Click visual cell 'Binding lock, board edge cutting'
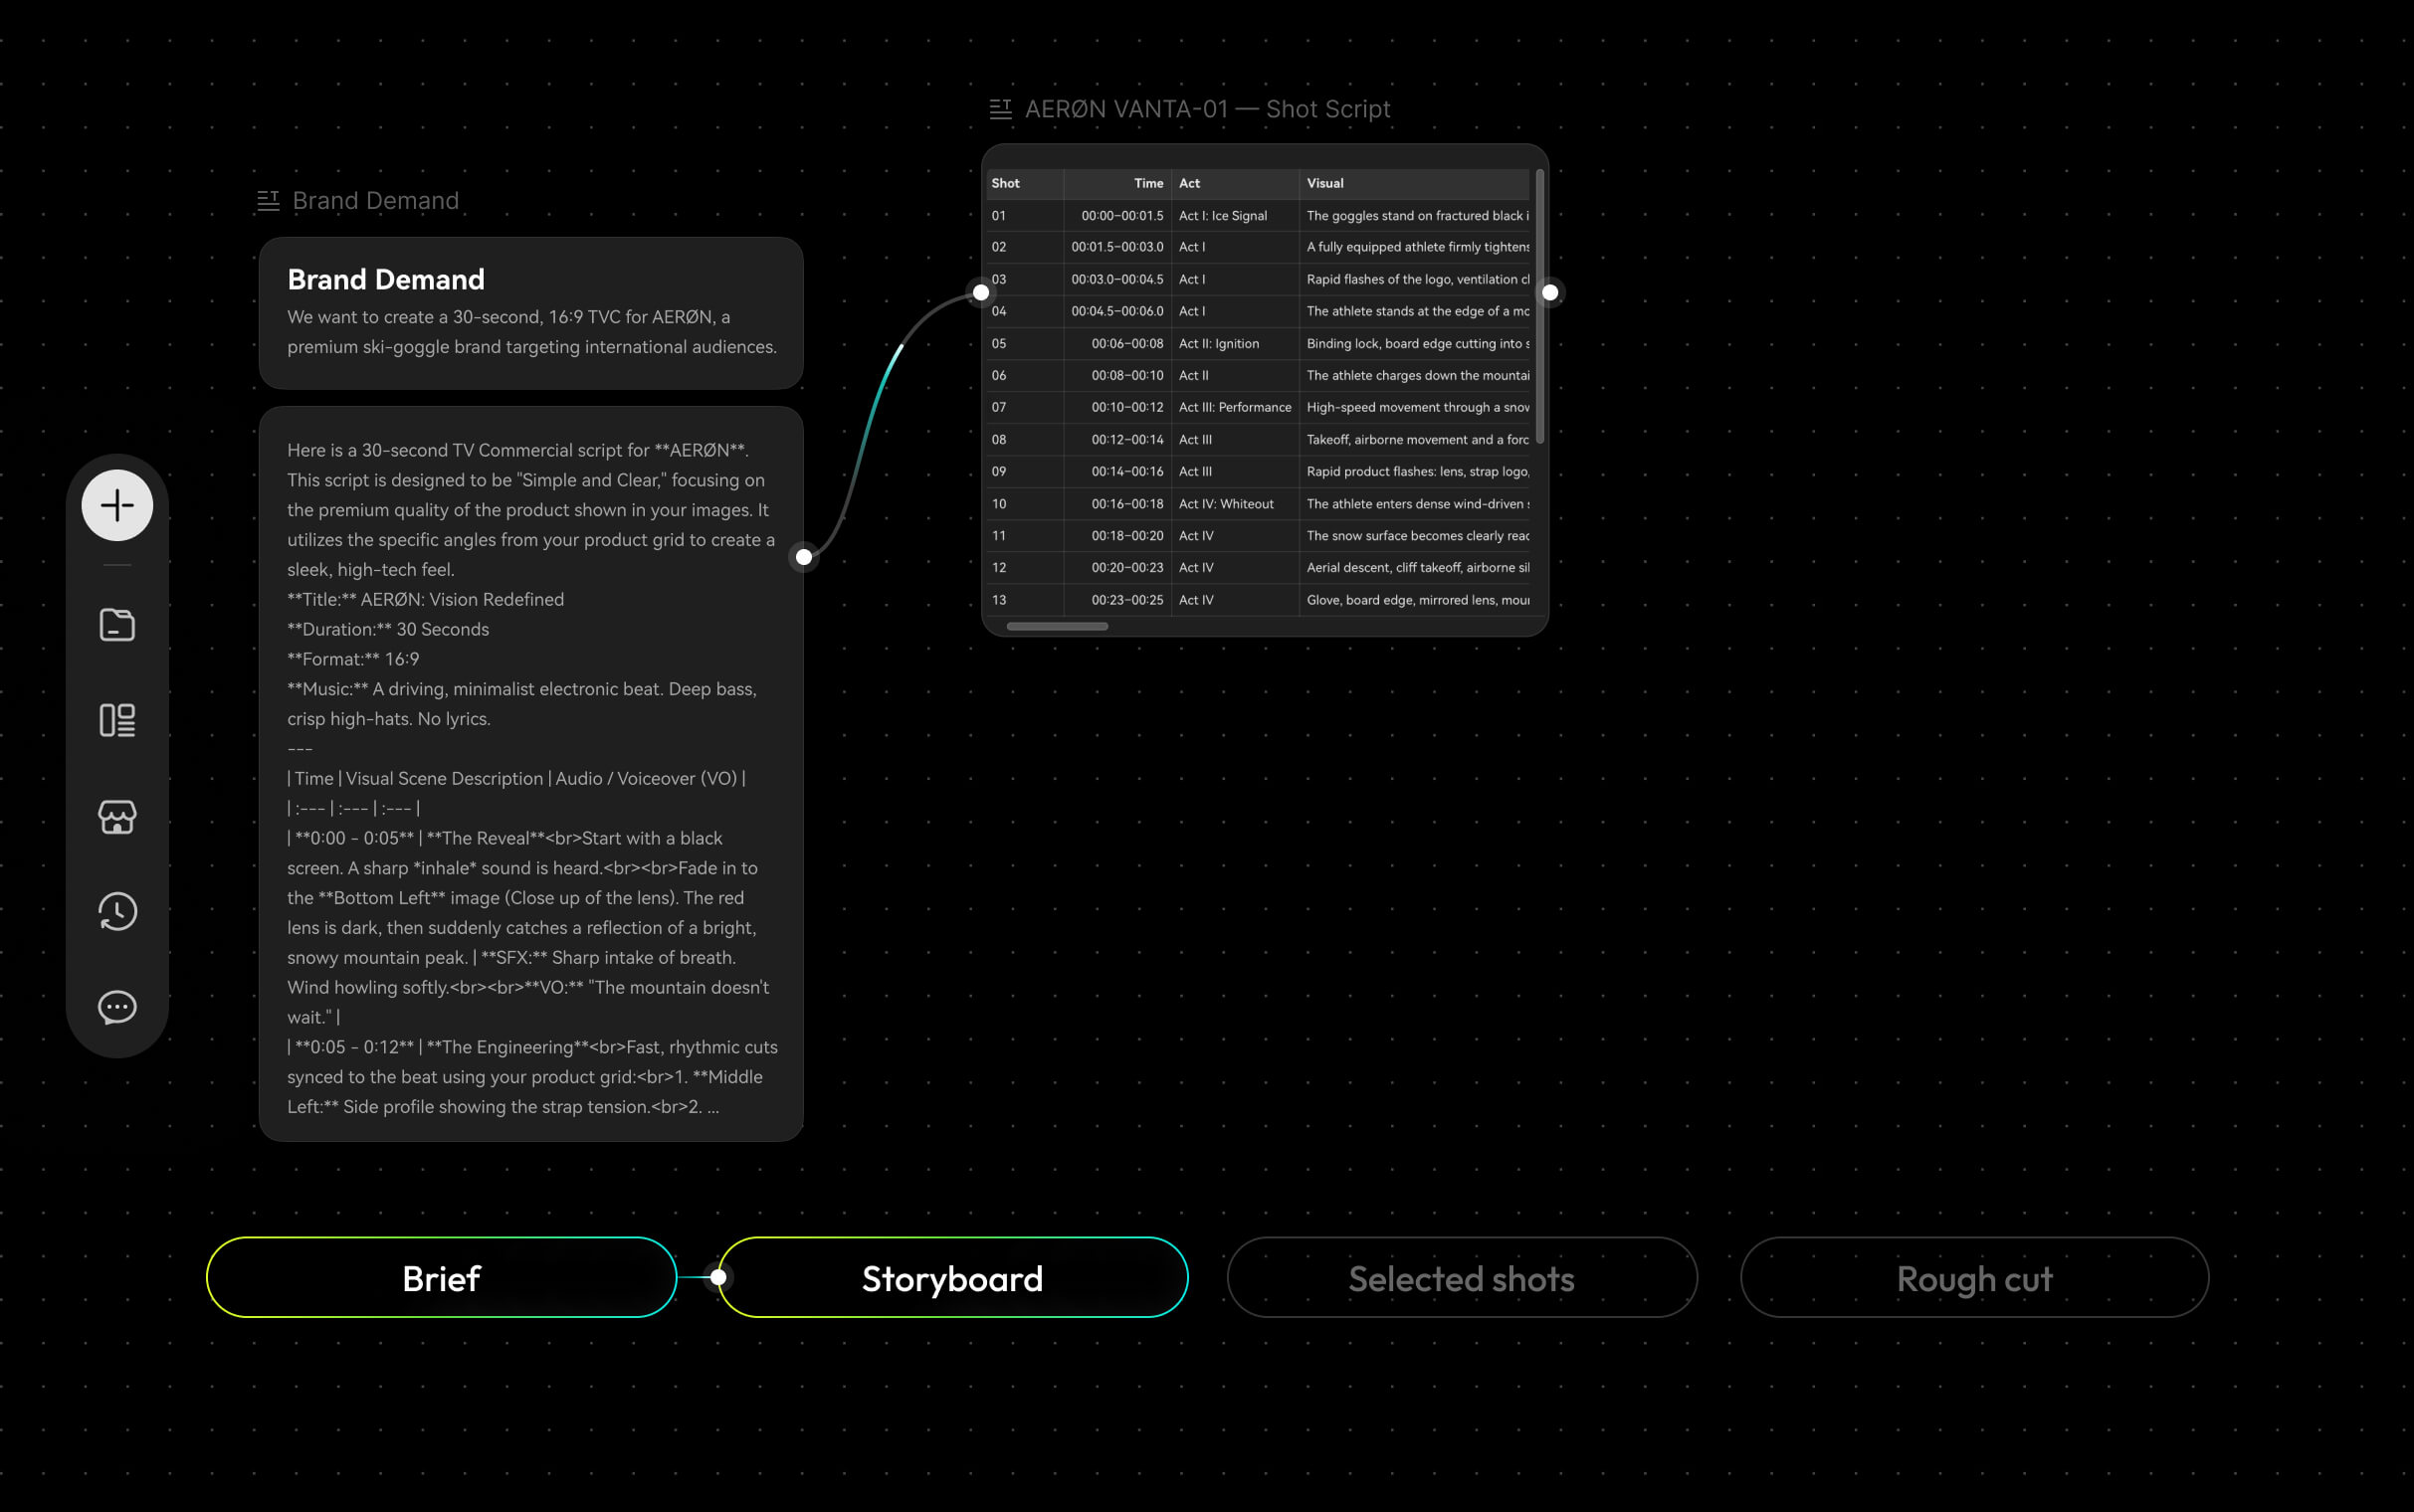This screenshot has height=1512, width=2414. tap(1415, 343)
